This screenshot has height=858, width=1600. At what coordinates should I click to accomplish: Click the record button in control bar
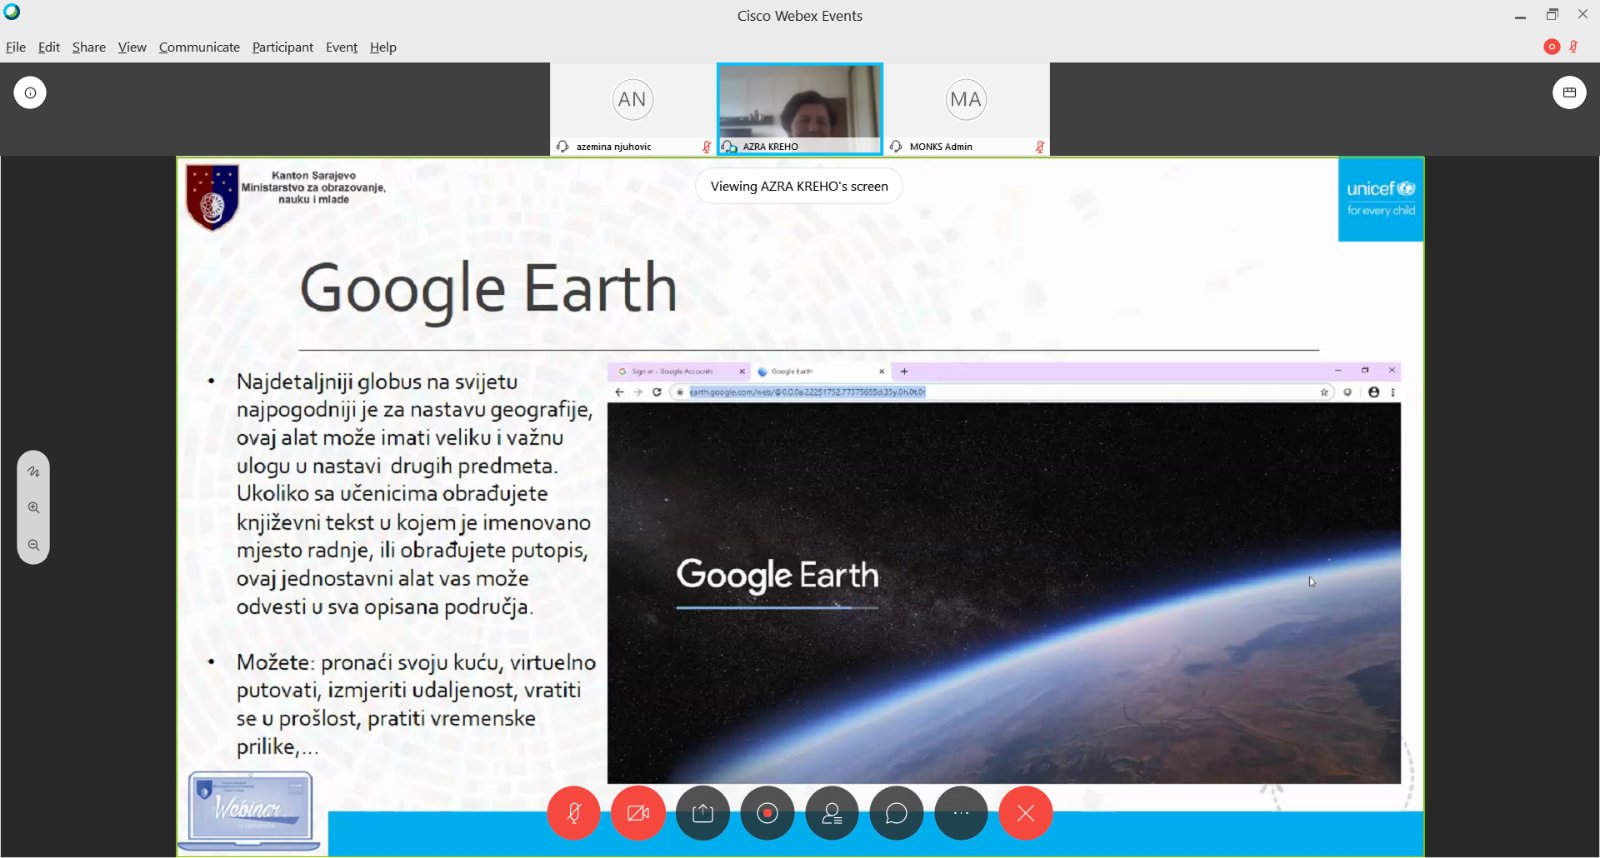pos(767,813)
